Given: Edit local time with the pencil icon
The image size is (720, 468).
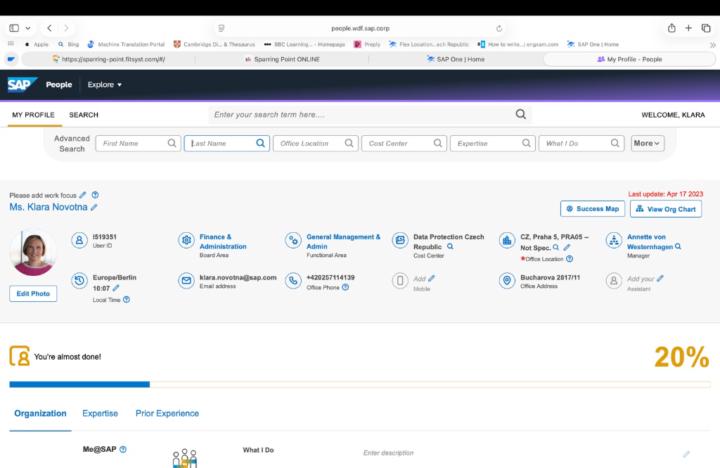Looking at the screenshot, I should (x=116, y=288).
